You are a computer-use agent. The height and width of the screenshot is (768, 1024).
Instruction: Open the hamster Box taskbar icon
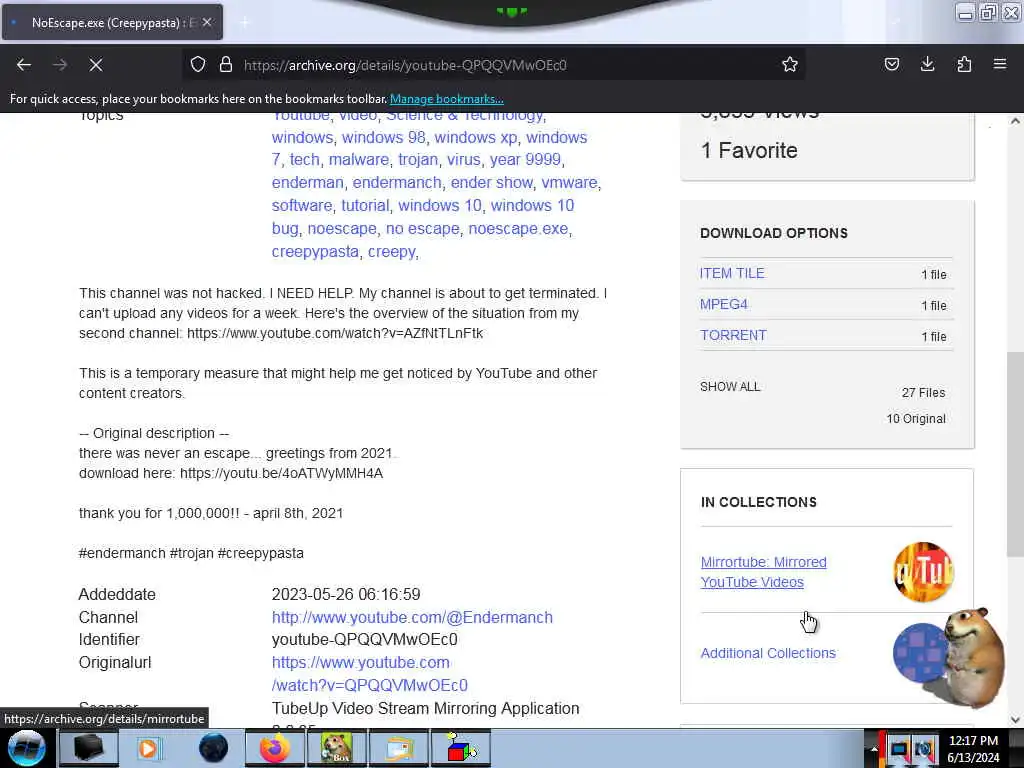pyautogui.click(x=336, y=748)
